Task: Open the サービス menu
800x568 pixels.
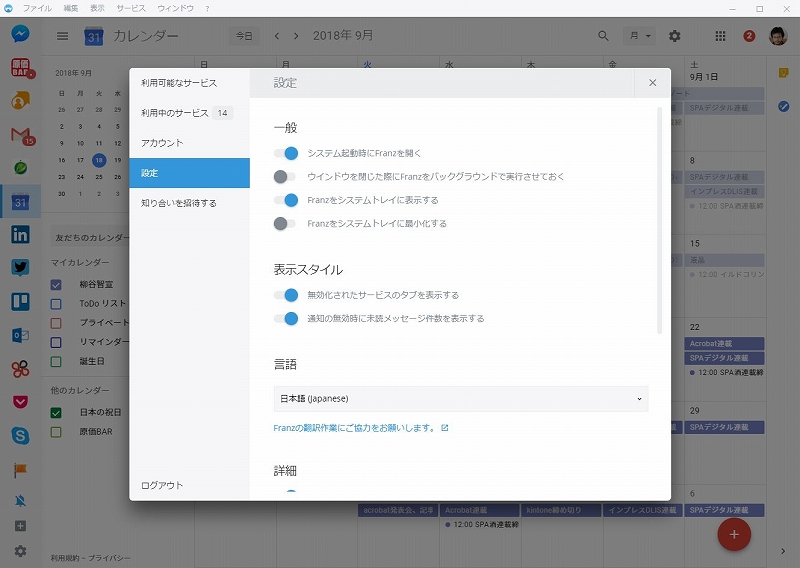Action: tap(131, 8)
